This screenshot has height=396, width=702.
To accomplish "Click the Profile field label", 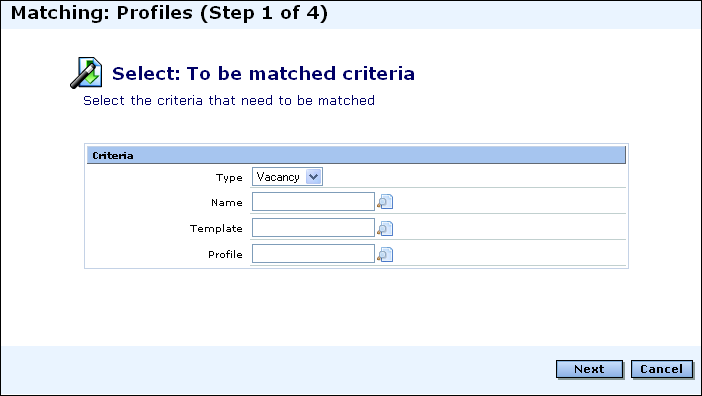I will point(225,255).
